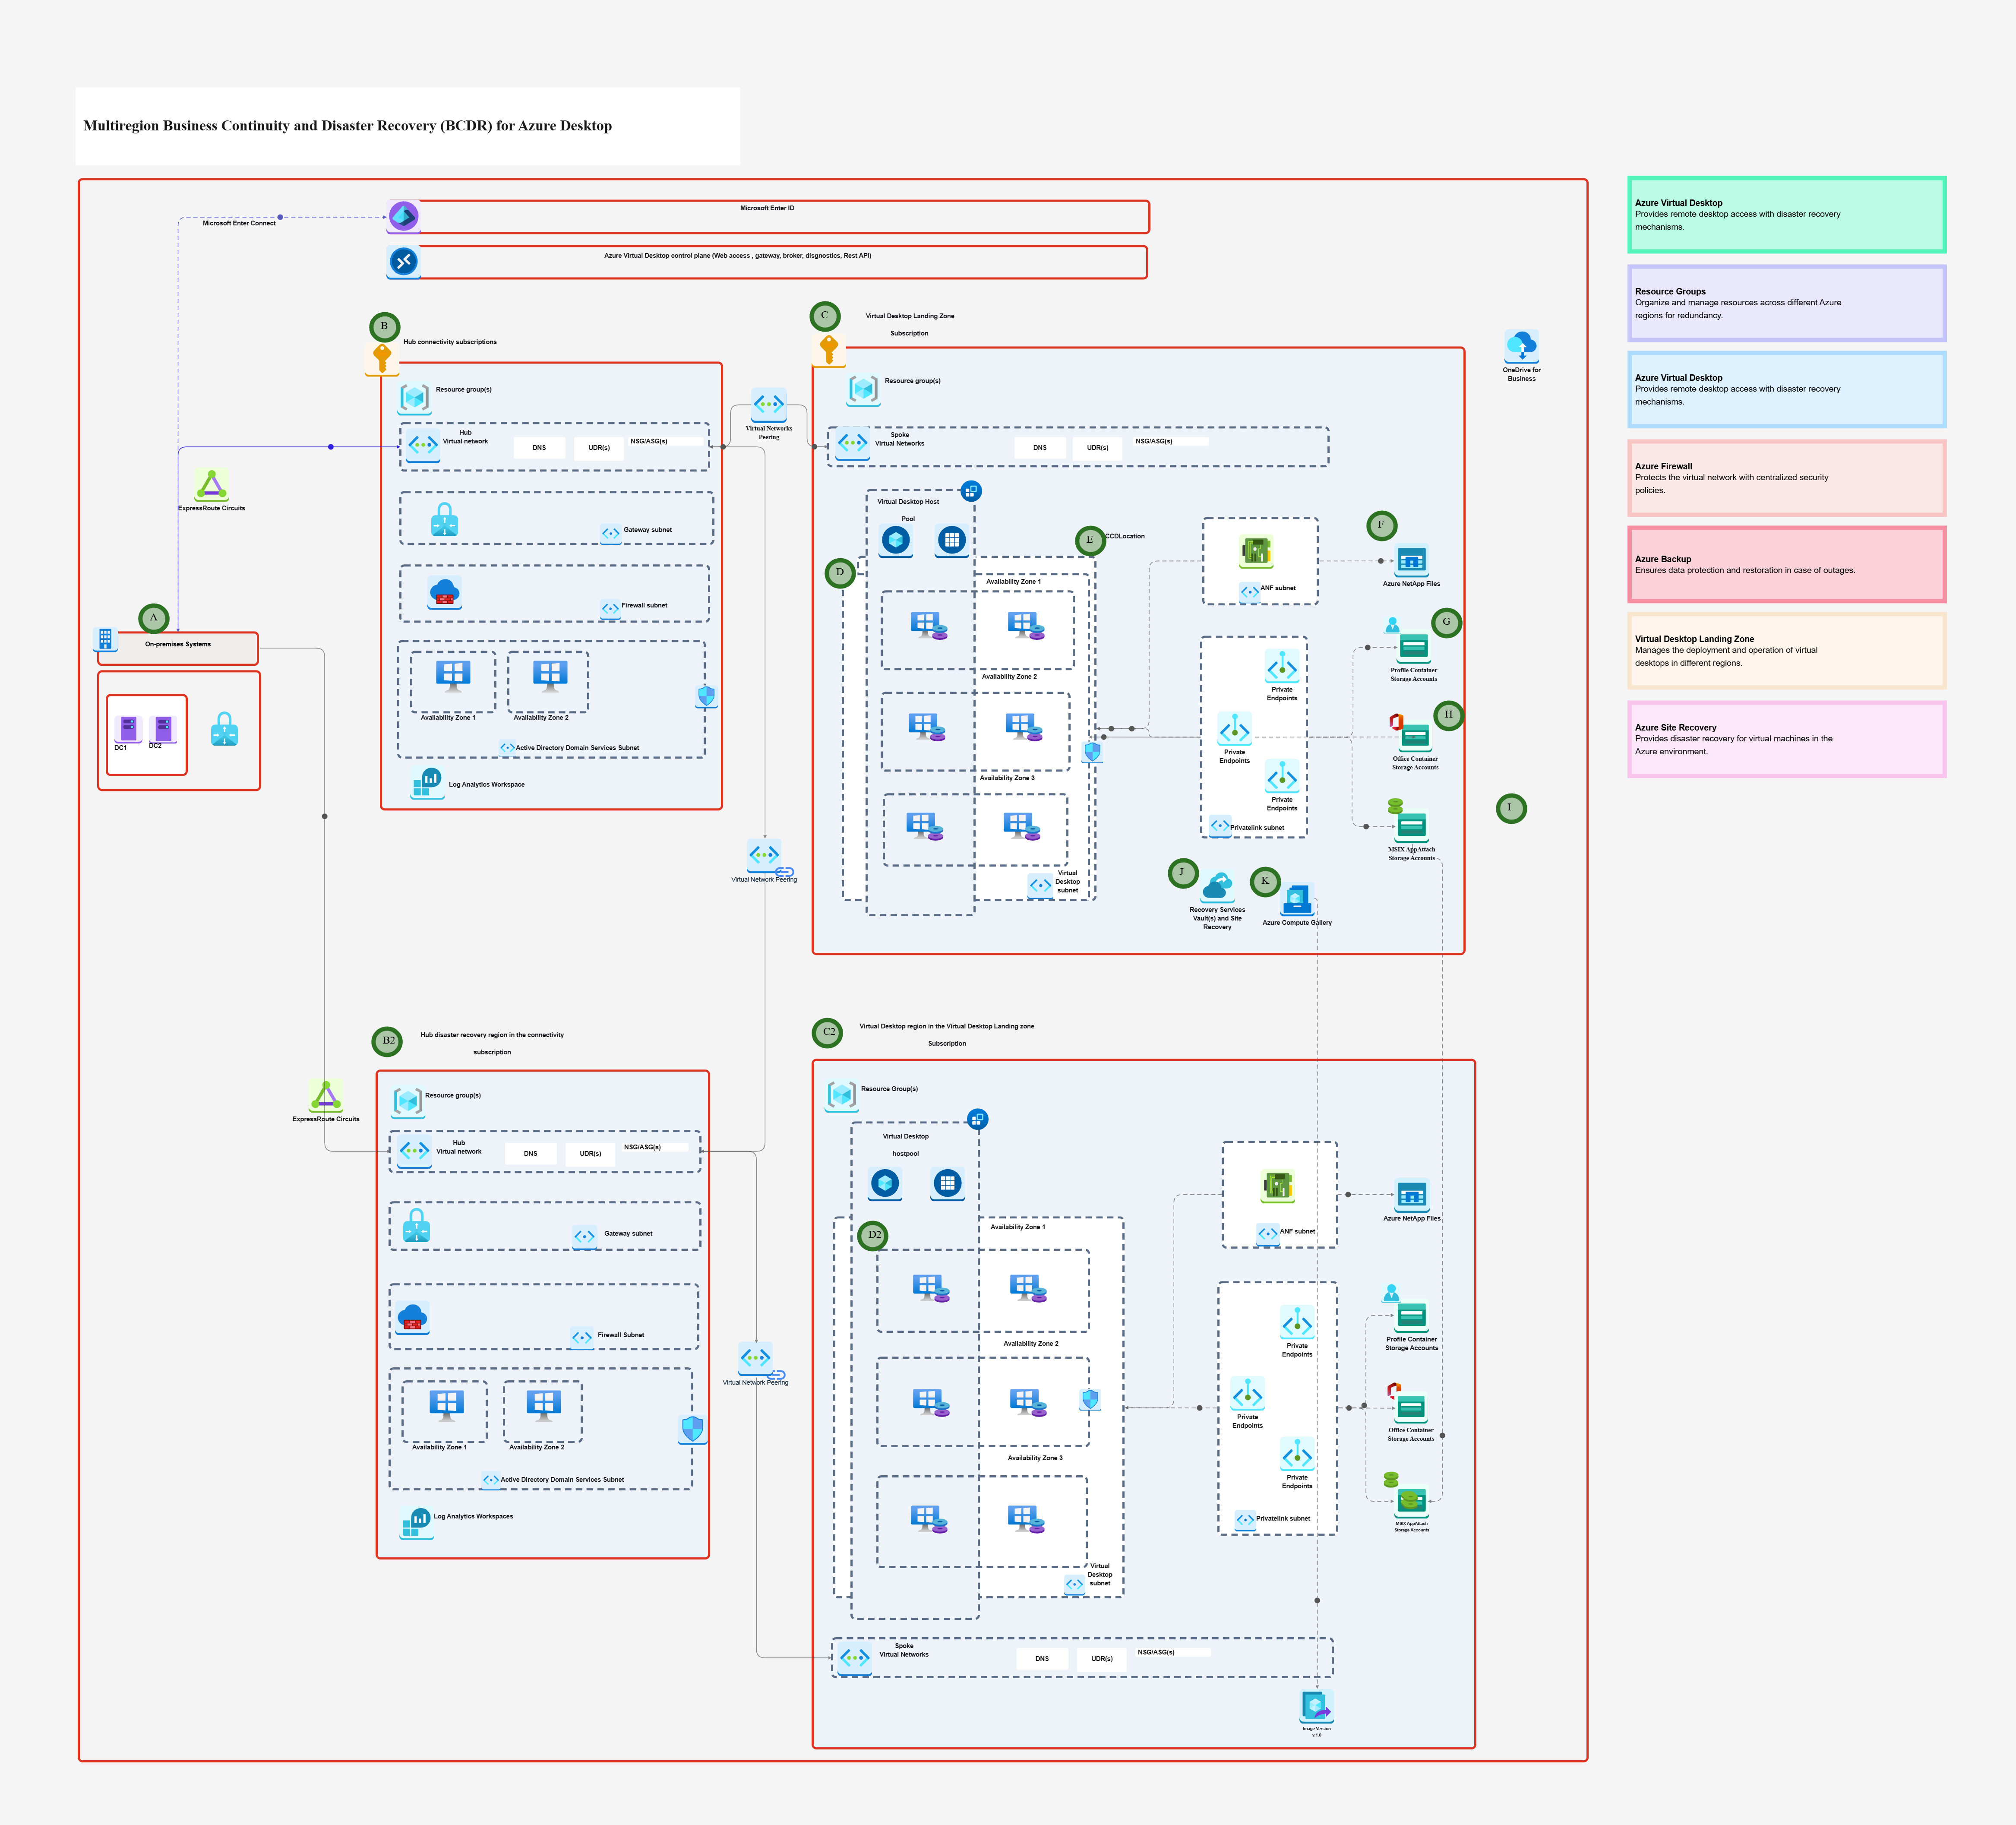Select the green circle marker E

tap(1090, 541)
